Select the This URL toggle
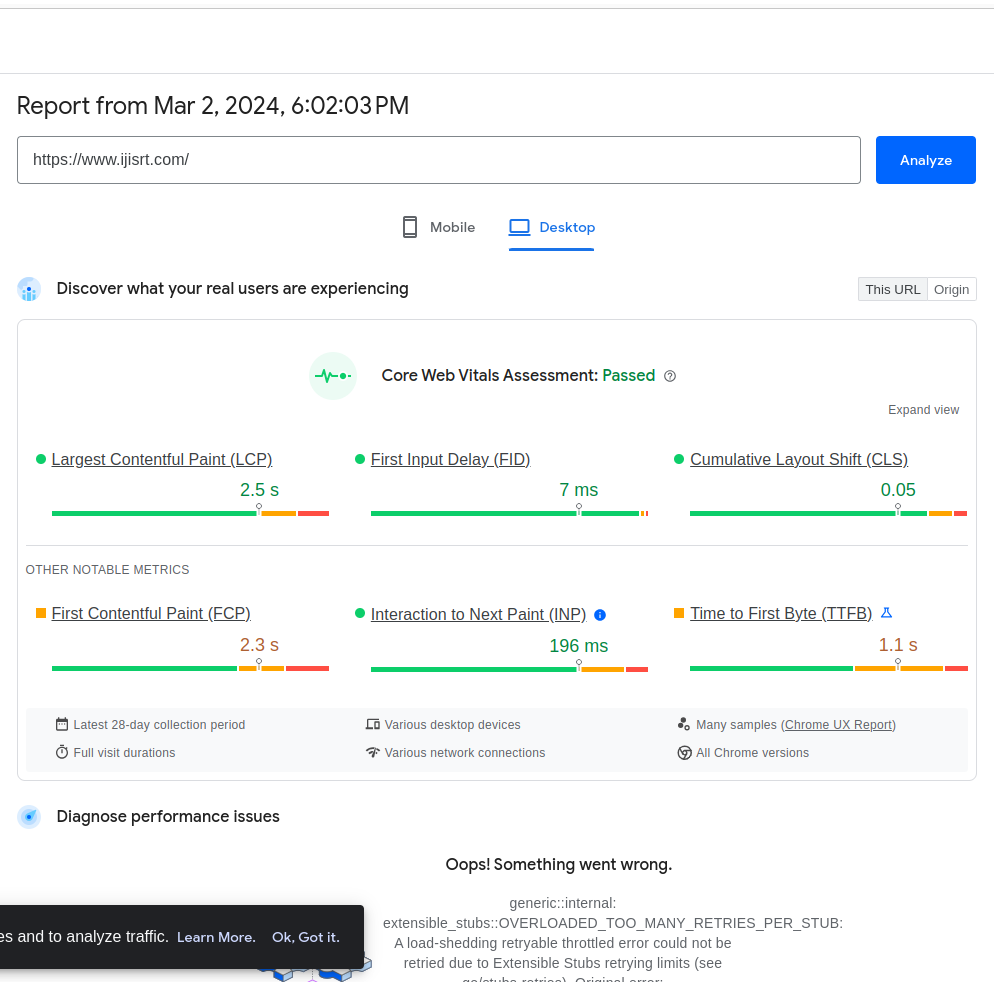 pos(892,289)
